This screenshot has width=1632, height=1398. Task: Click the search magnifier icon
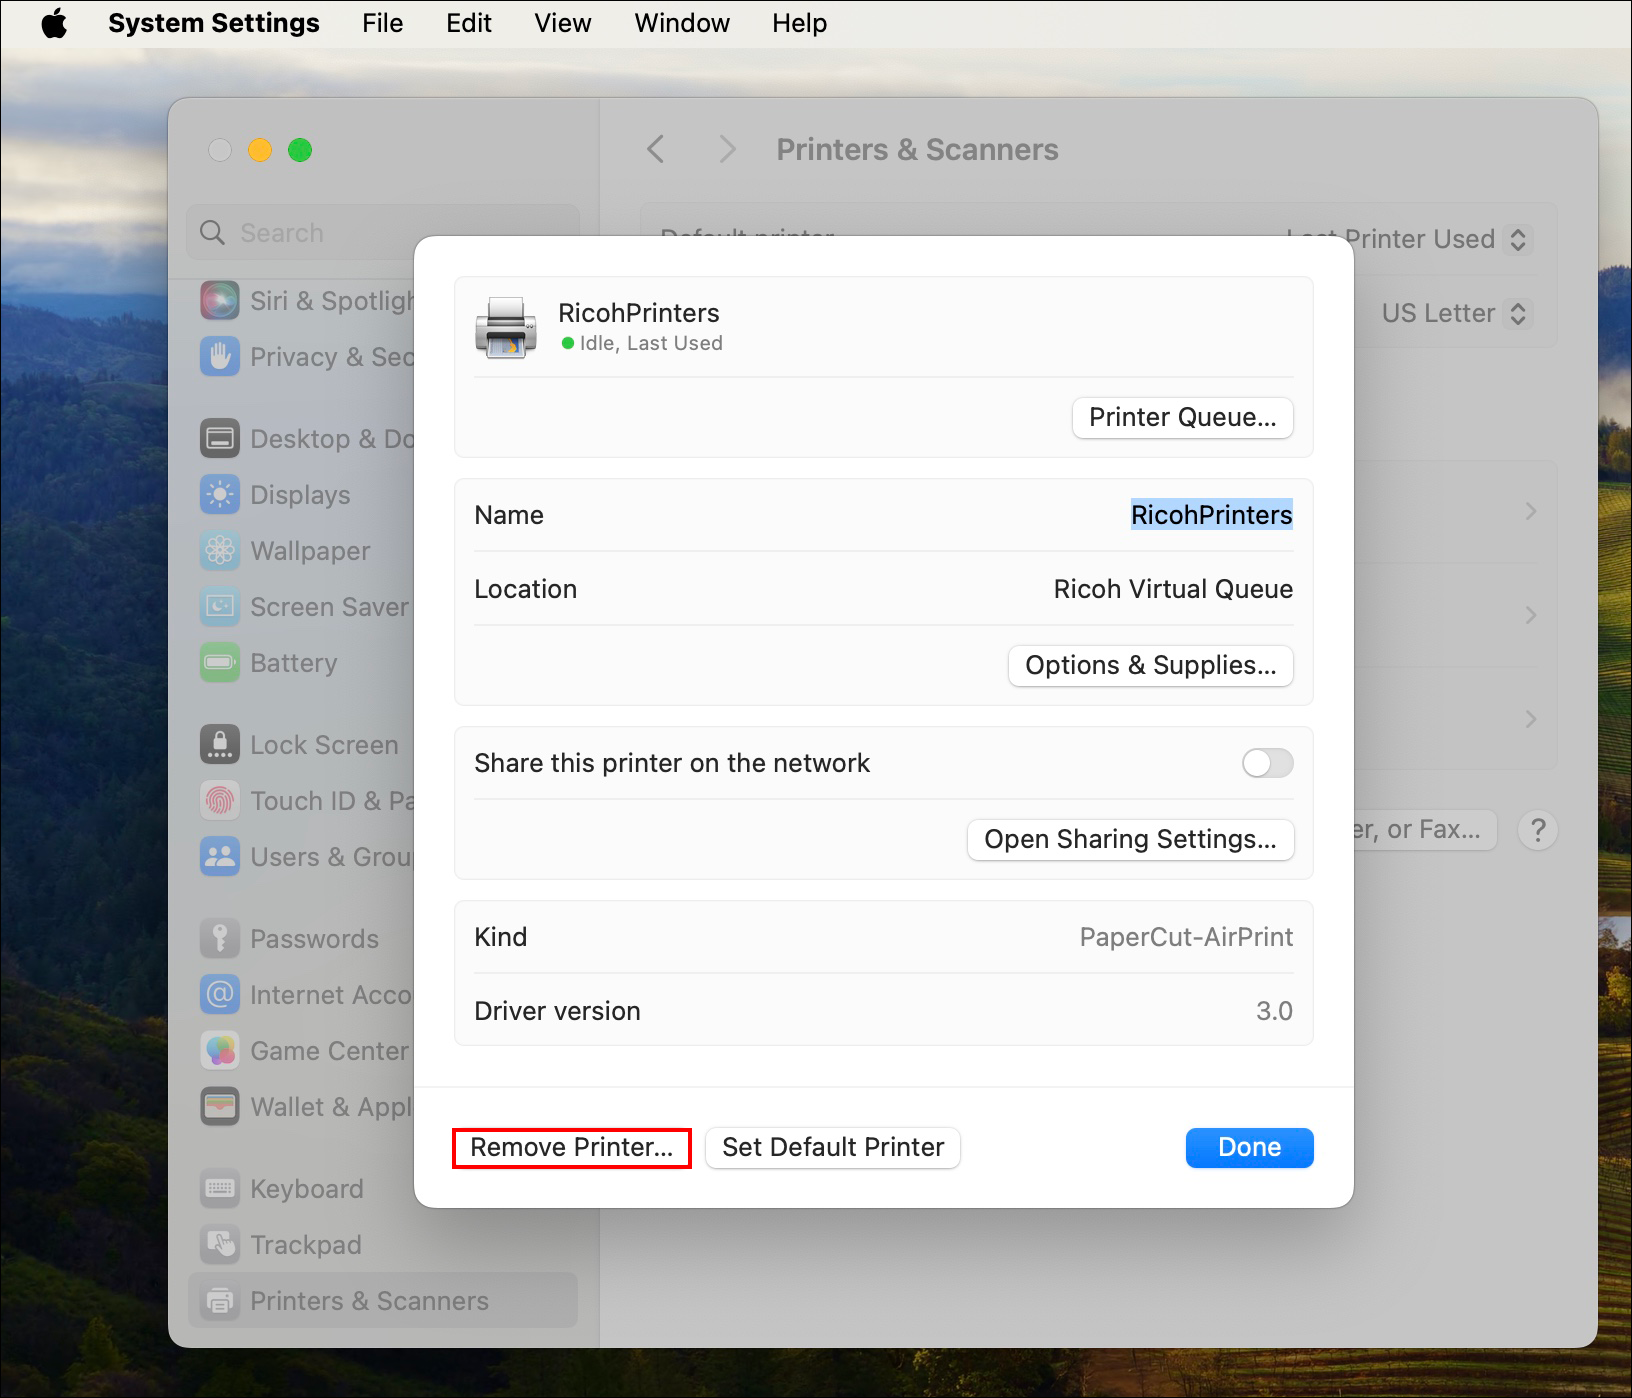(212, 233)
